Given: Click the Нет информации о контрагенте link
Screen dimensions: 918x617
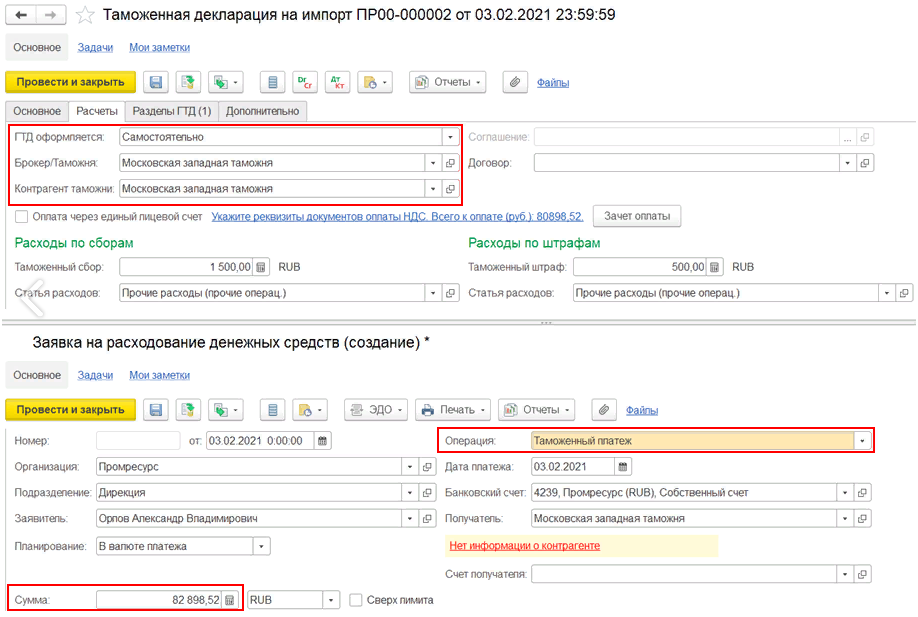Looking at the screenshot, I should click(524, 546).
